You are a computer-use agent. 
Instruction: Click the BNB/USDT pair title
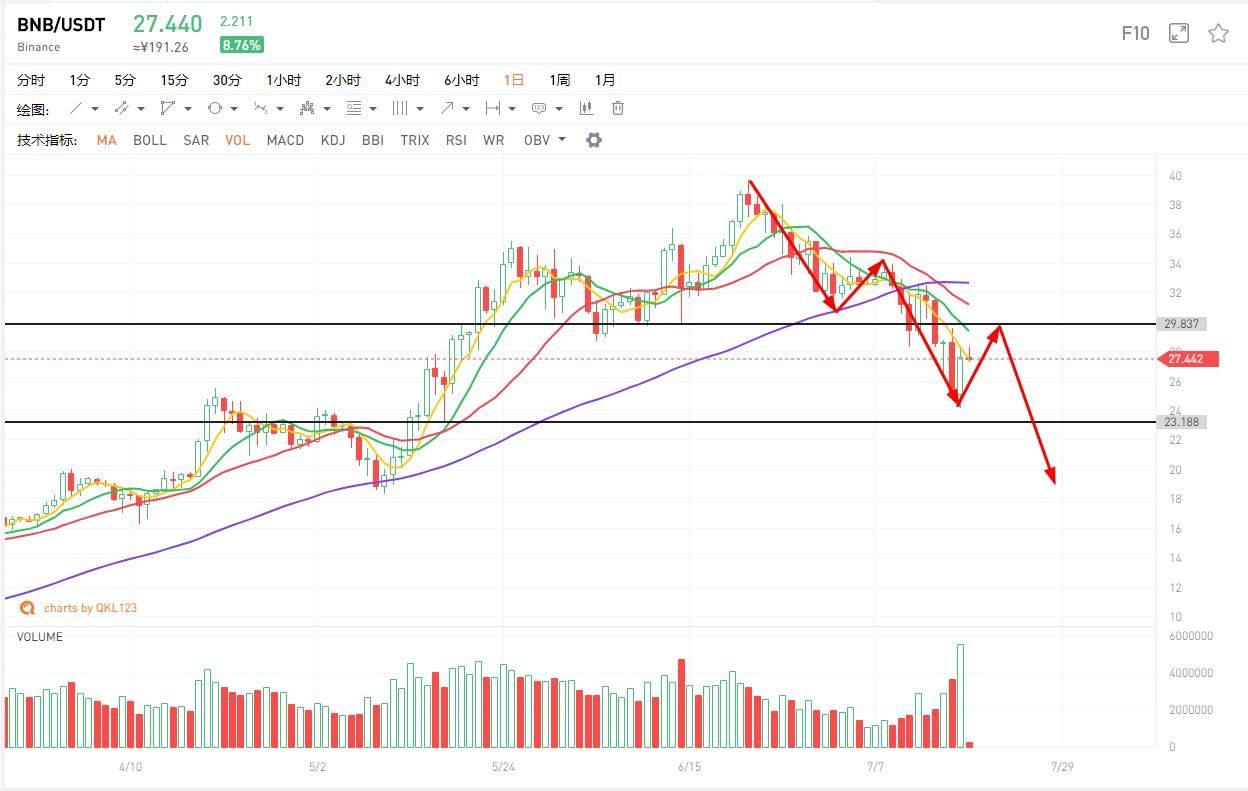point(61,25)
